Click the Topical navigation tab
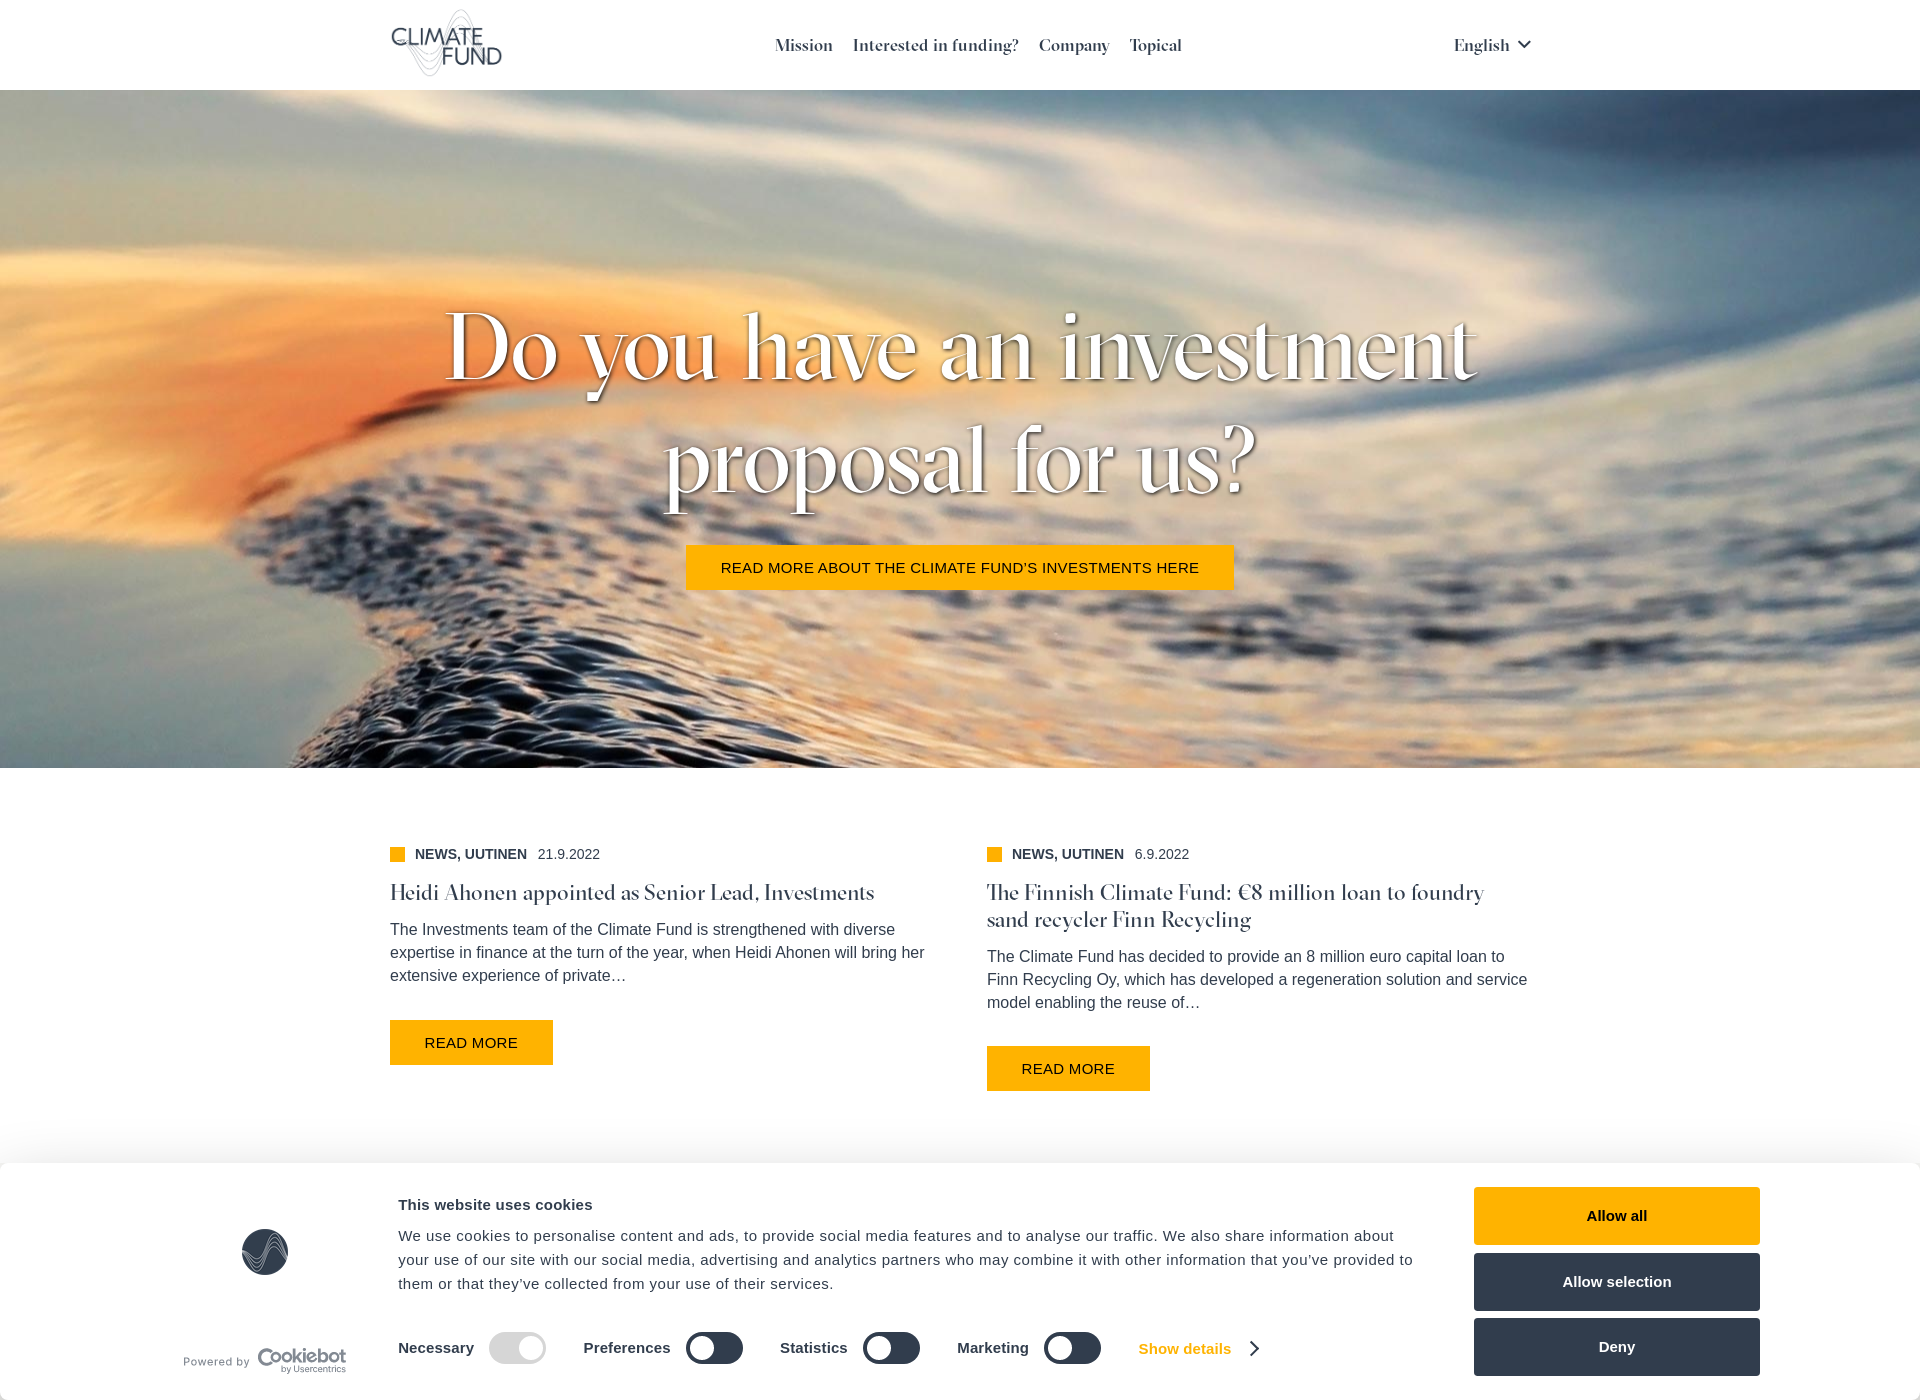The width and height of the screenshot is (1920, 1400). coord(1154,45)
